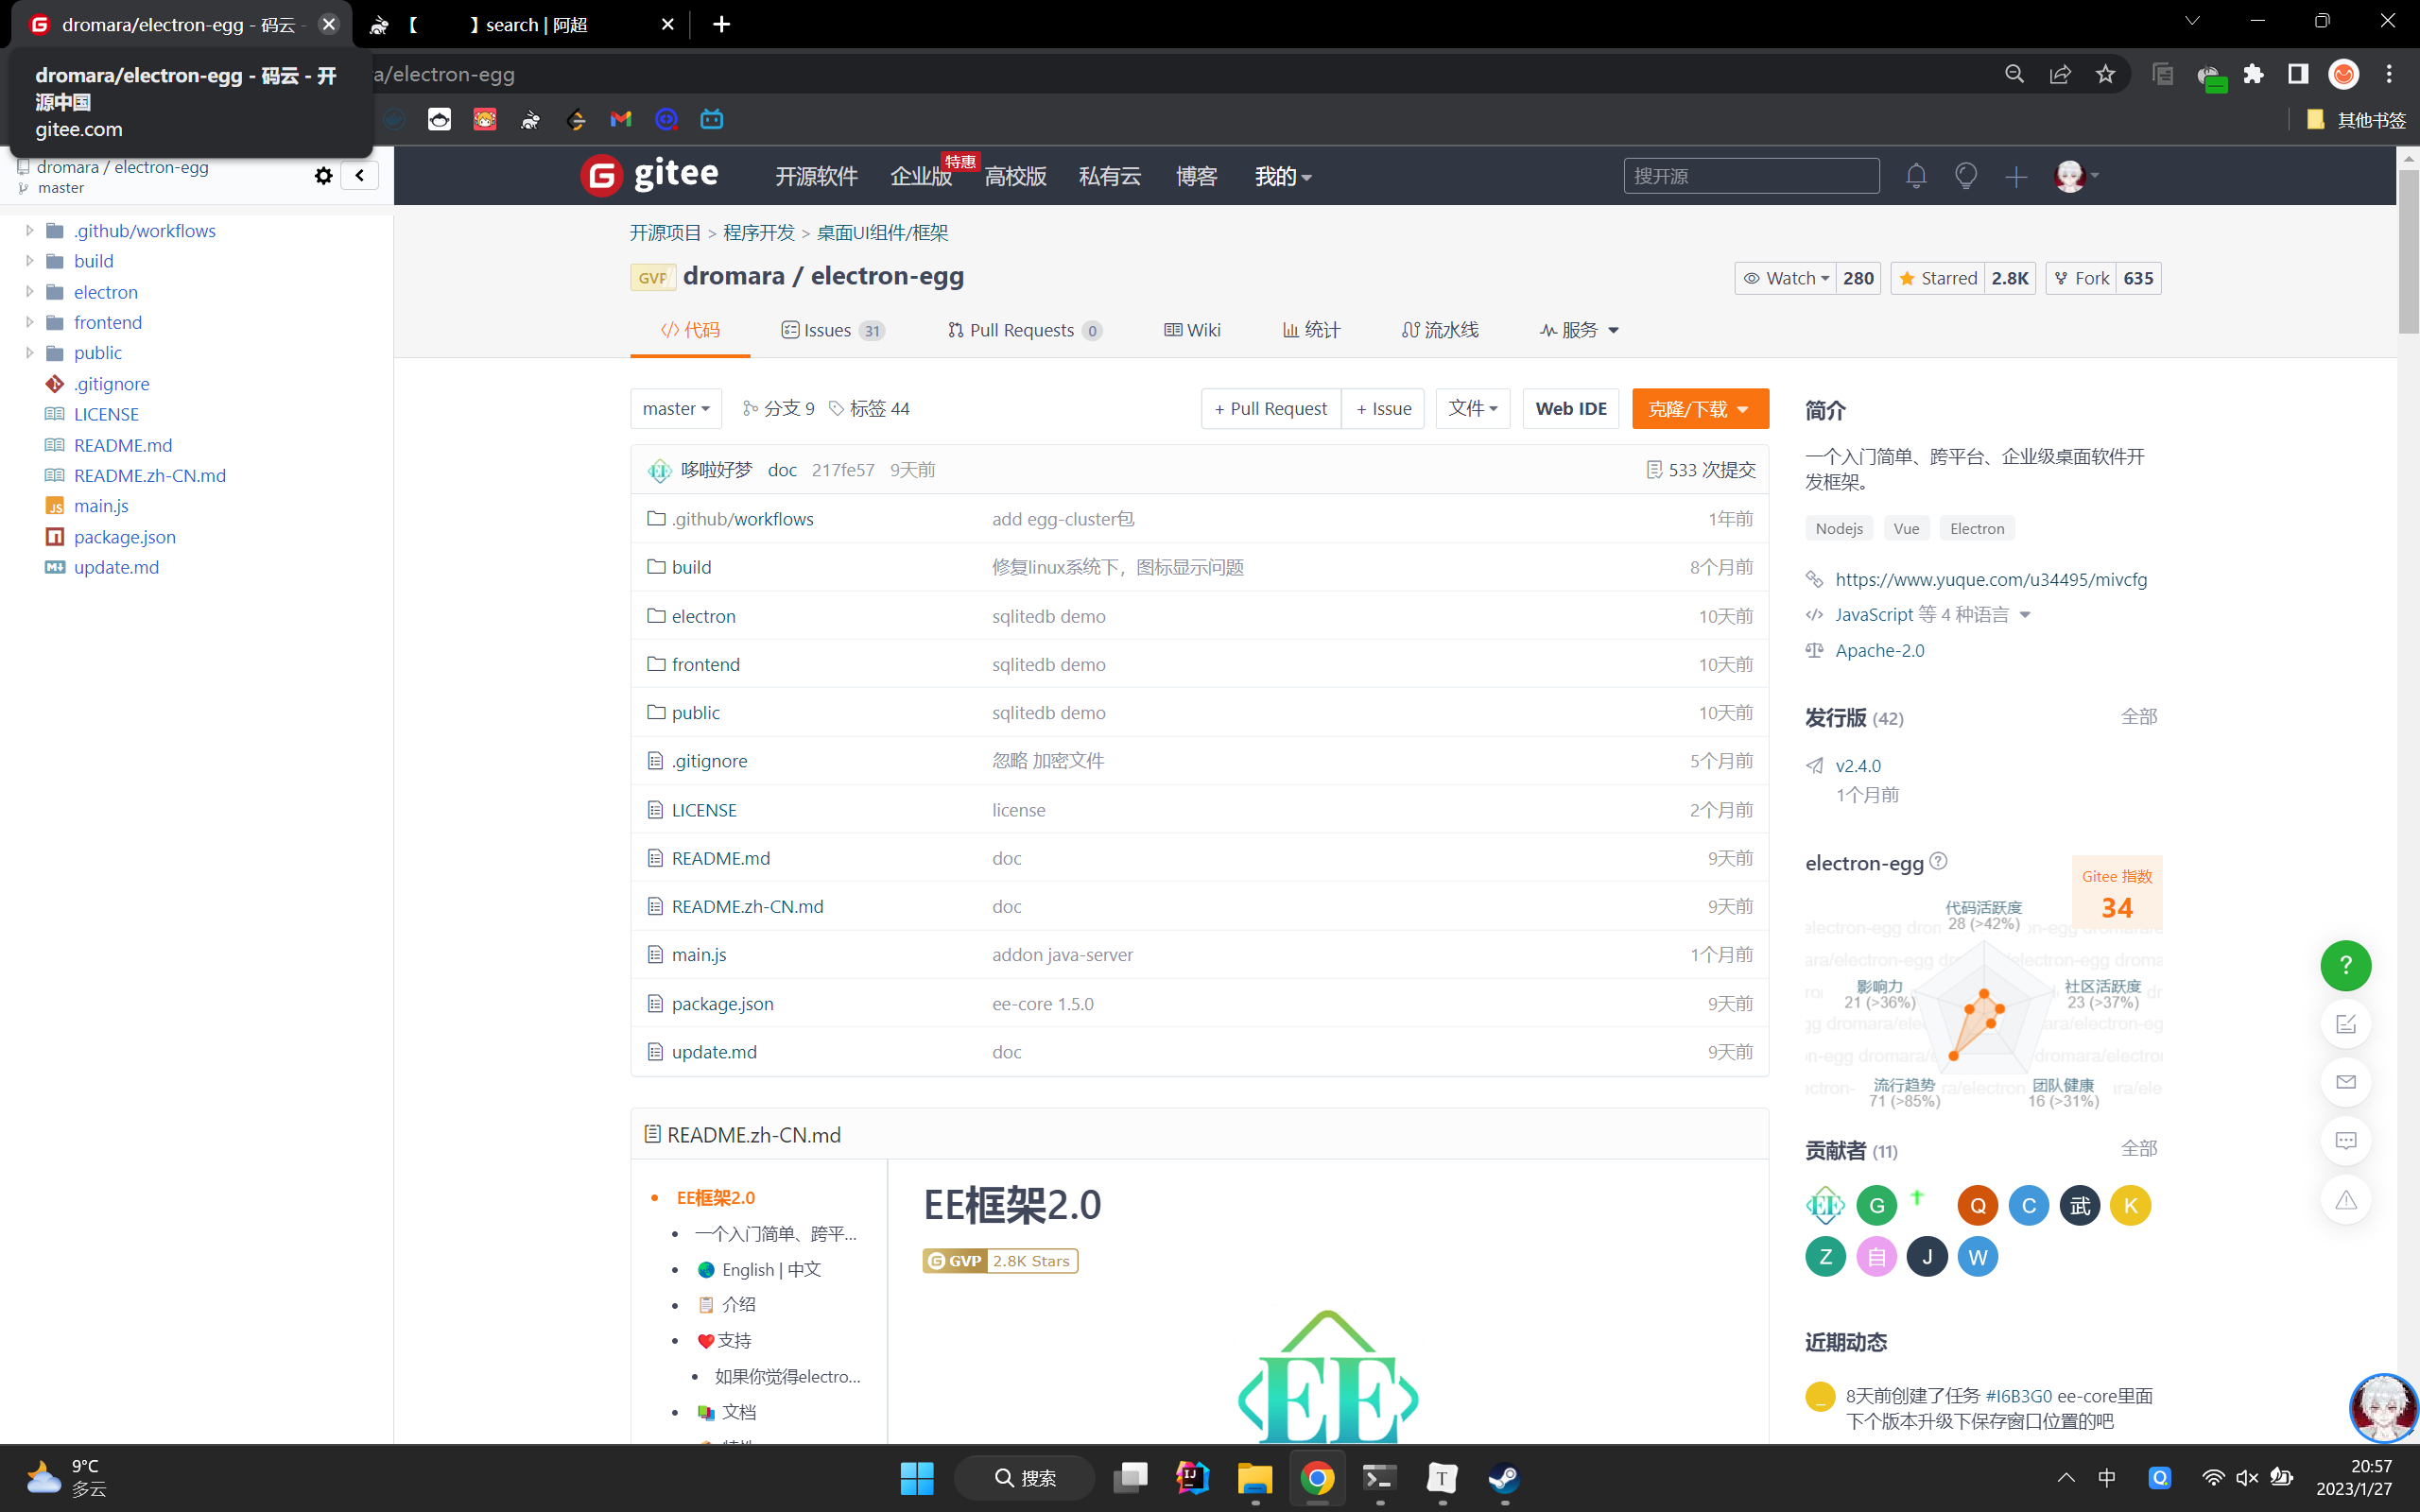
Task: Click the floating warning triangle icon
Action: tap(2345, 1200)
